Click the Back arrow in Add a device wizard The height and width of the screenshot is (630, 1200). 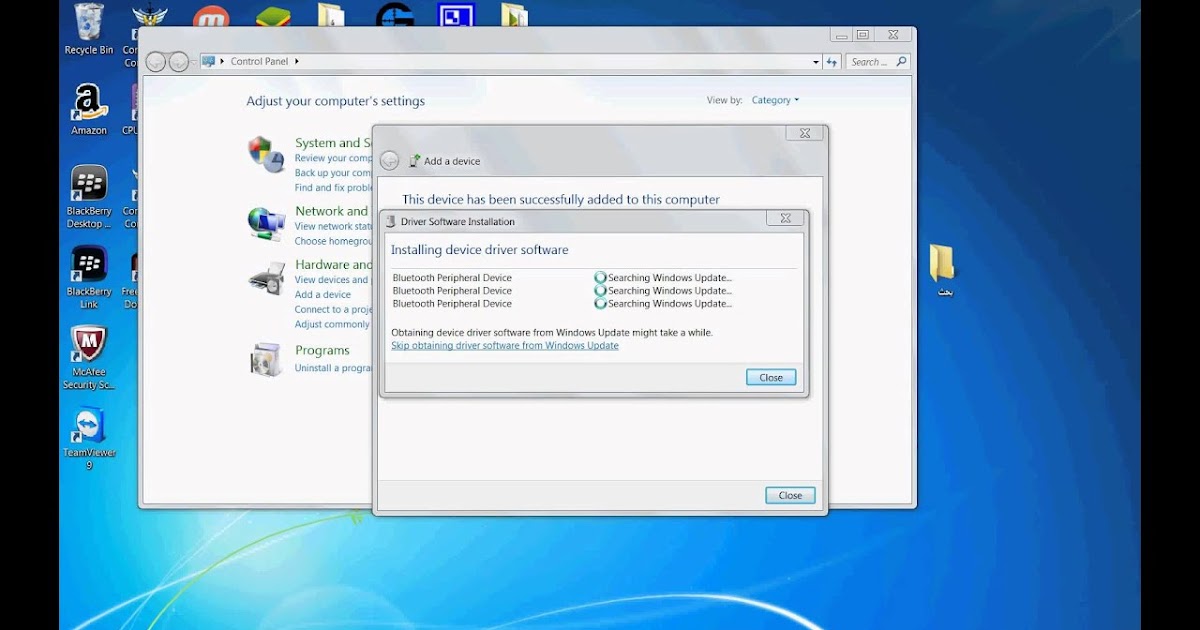click(x=390, y=161)
